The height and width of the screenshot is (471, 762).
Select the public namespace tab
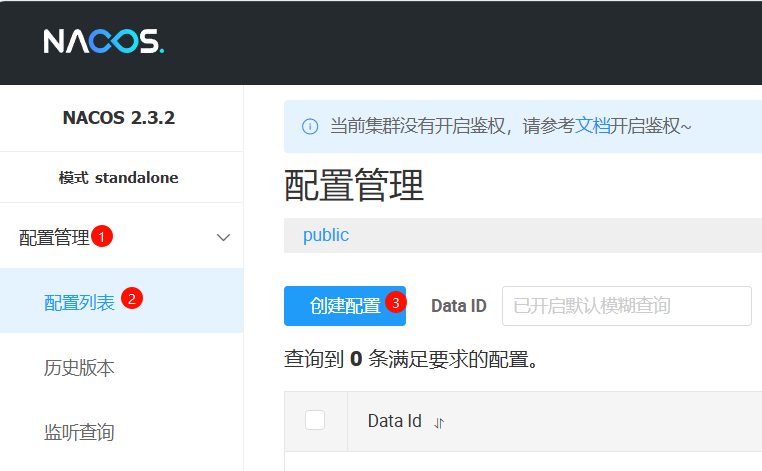click(326, 235)
